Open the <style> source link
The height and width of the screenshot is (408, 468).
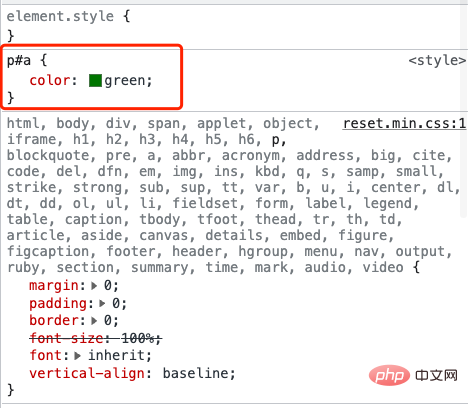click(x=437, y=60)
